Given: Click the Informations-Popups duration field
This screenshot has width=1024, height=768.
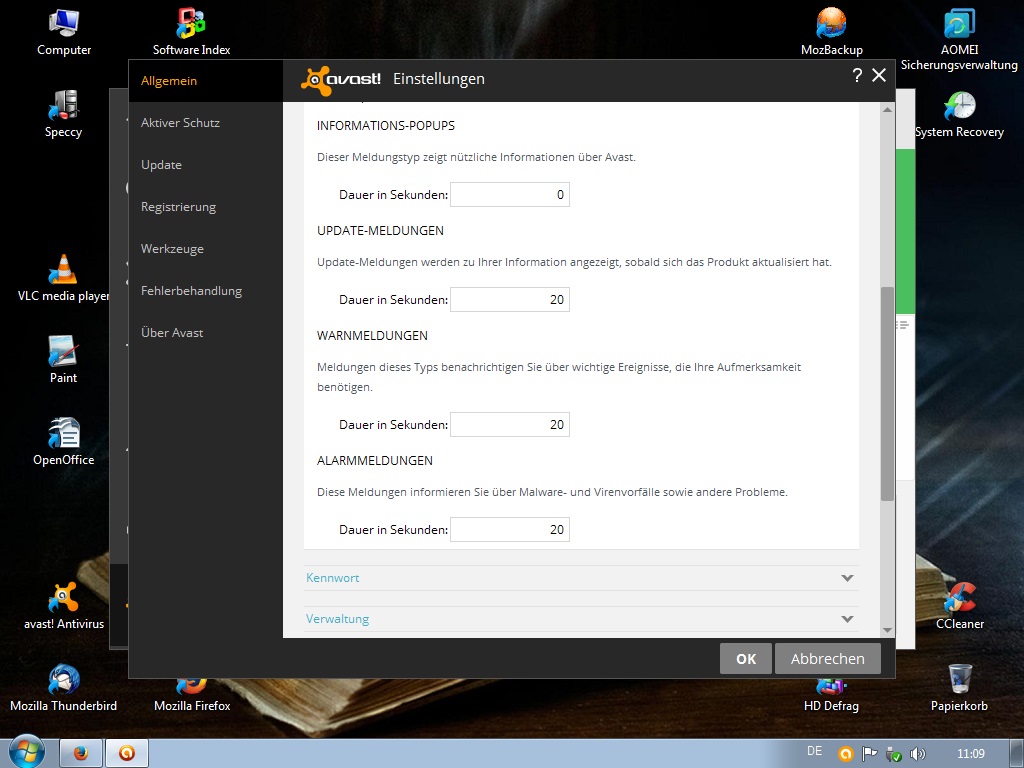Looking at the screenshot, I should click(x=510, y=195).
